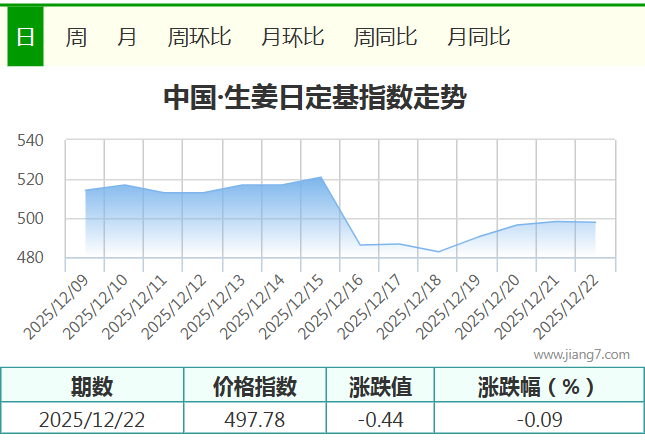This screenshot has height=440, width=645.
Task: Click the 2025/12/22 date cell in table
Action: pyautogui.click(x=92, y=419)
